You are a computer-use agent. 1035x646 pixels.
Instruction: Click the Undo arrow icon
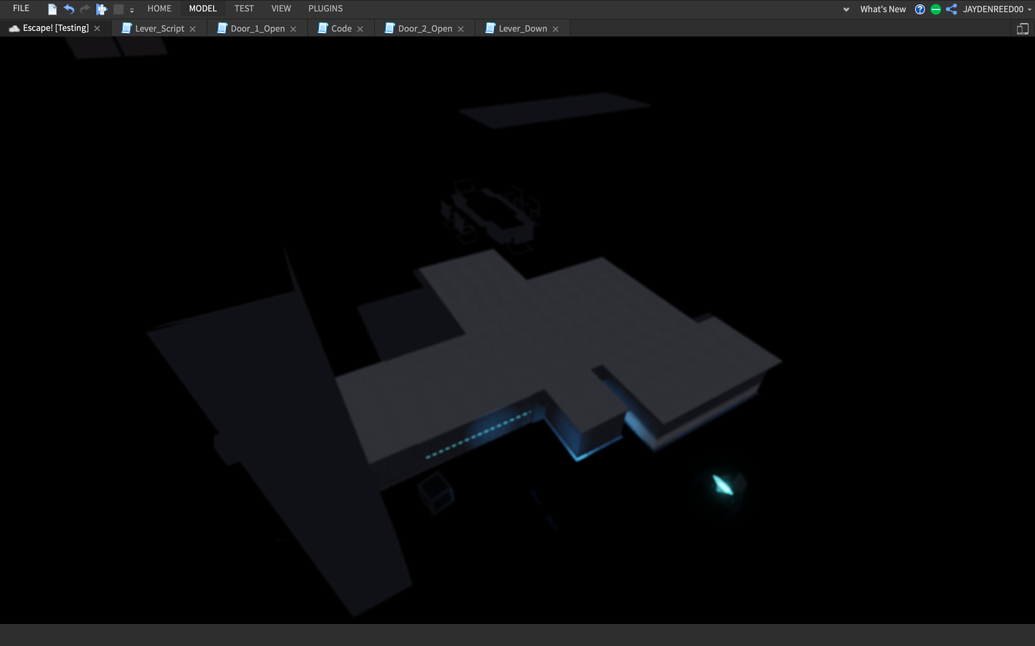67,8
